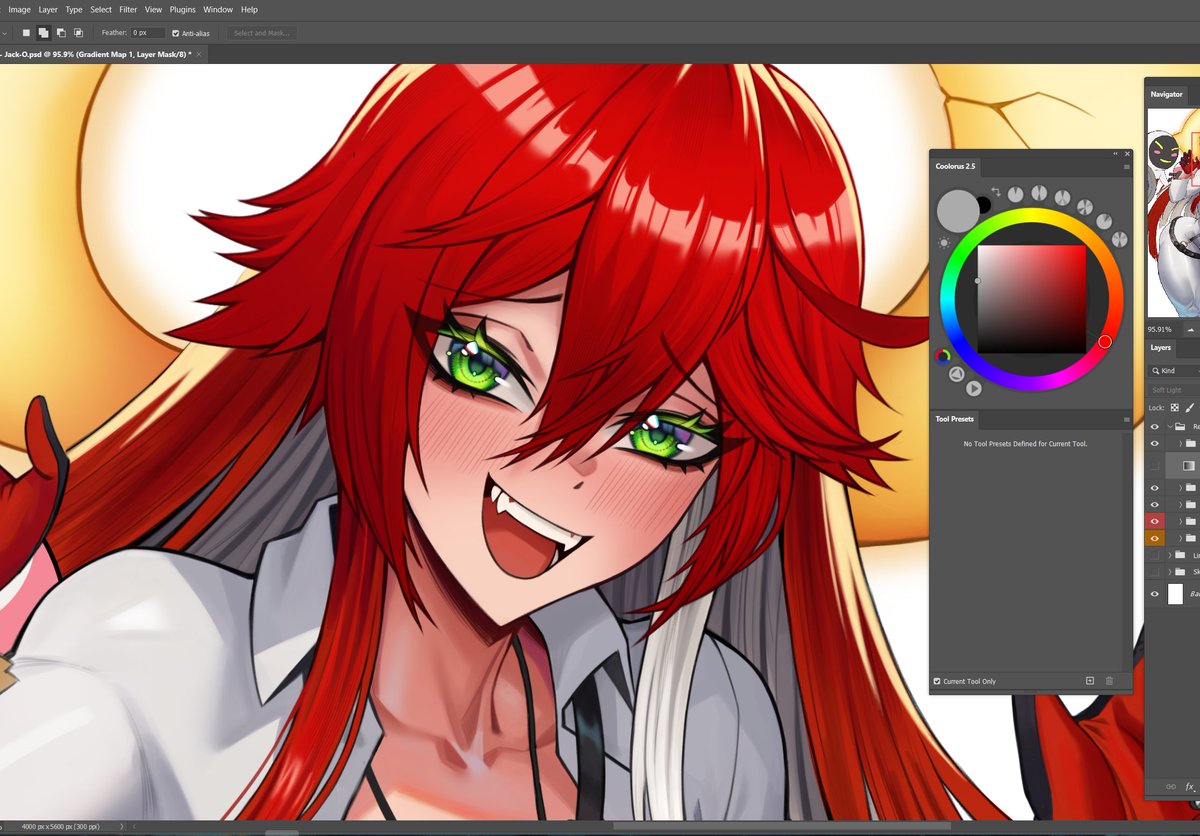Collapse the top layer group chevron
This screenshot has width=1200, height=836.
pos(1170,426)
